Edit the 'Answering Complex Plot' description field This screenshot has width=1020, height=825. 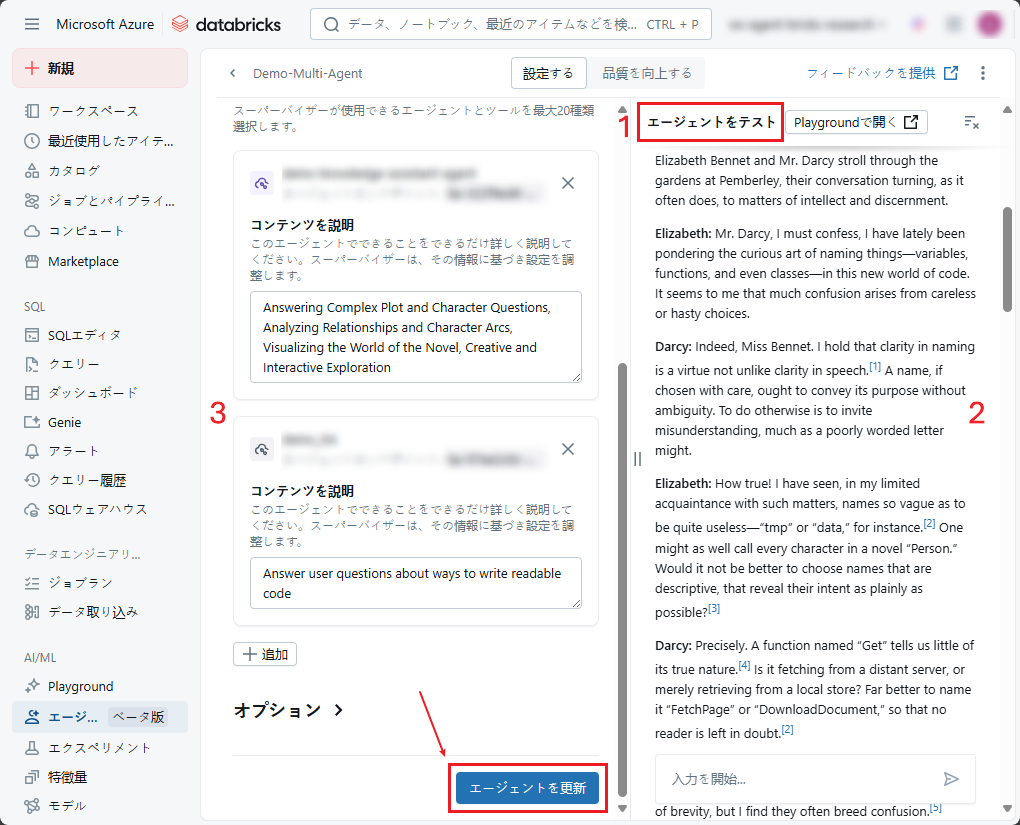(416, 337)
